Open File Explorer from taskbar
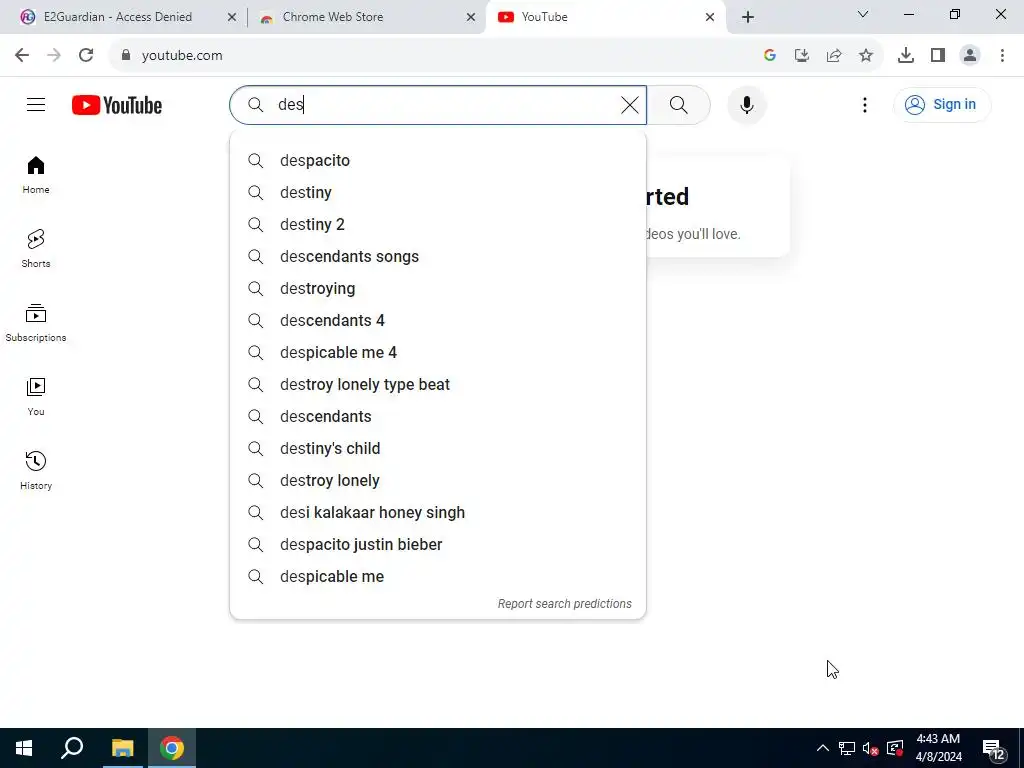Viewport: 1024px width, 768px height. [x=122, y=748]
